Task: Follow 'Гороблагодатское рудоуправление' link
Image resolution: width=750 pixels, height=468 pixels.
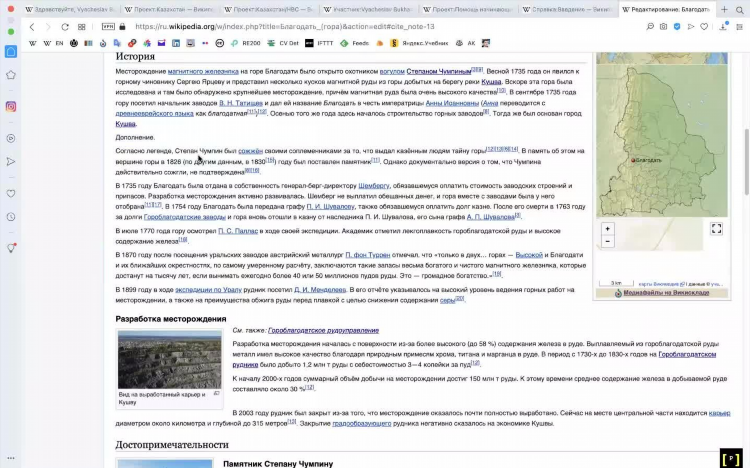Action: pos(323,331)
